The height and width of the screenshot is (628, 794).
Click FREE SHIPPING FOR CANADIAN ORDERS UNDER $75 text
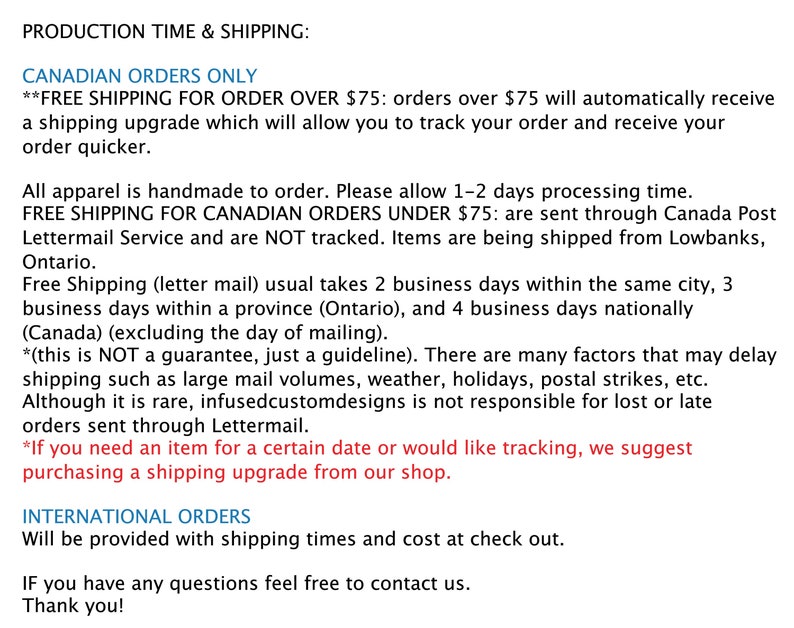[x=257, y=214]
